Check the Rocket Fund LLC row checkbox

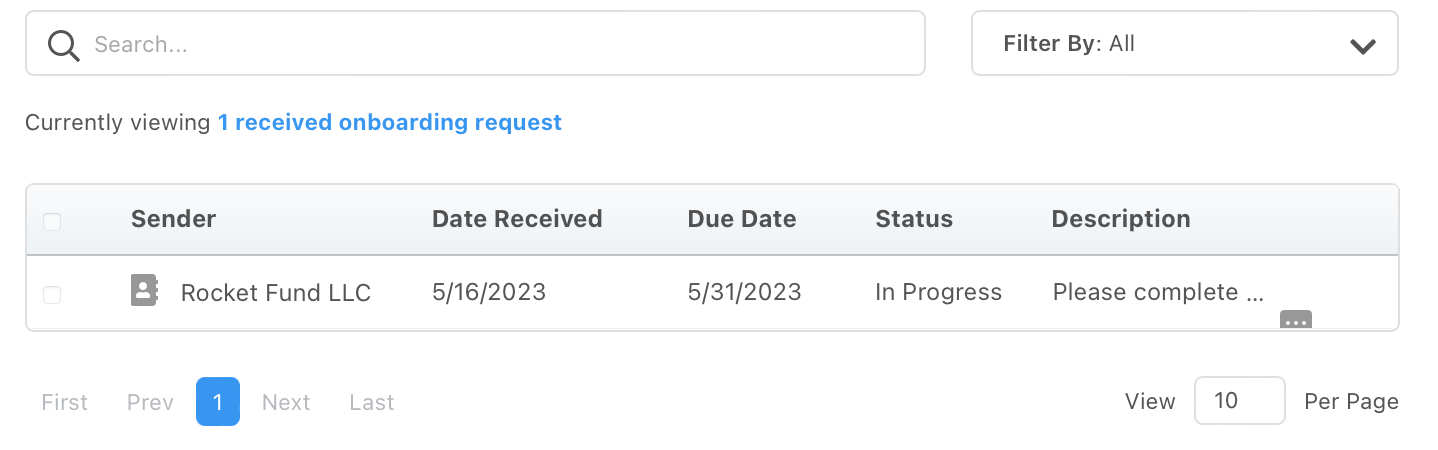(x=52, y=294)
